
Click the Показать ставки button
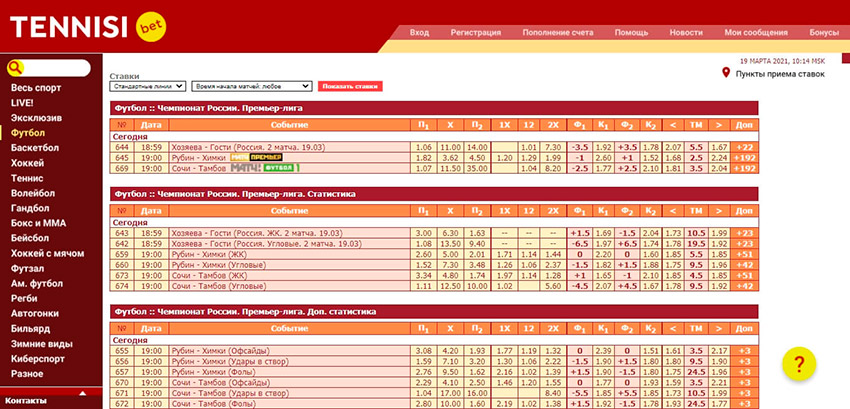(350, 86)
